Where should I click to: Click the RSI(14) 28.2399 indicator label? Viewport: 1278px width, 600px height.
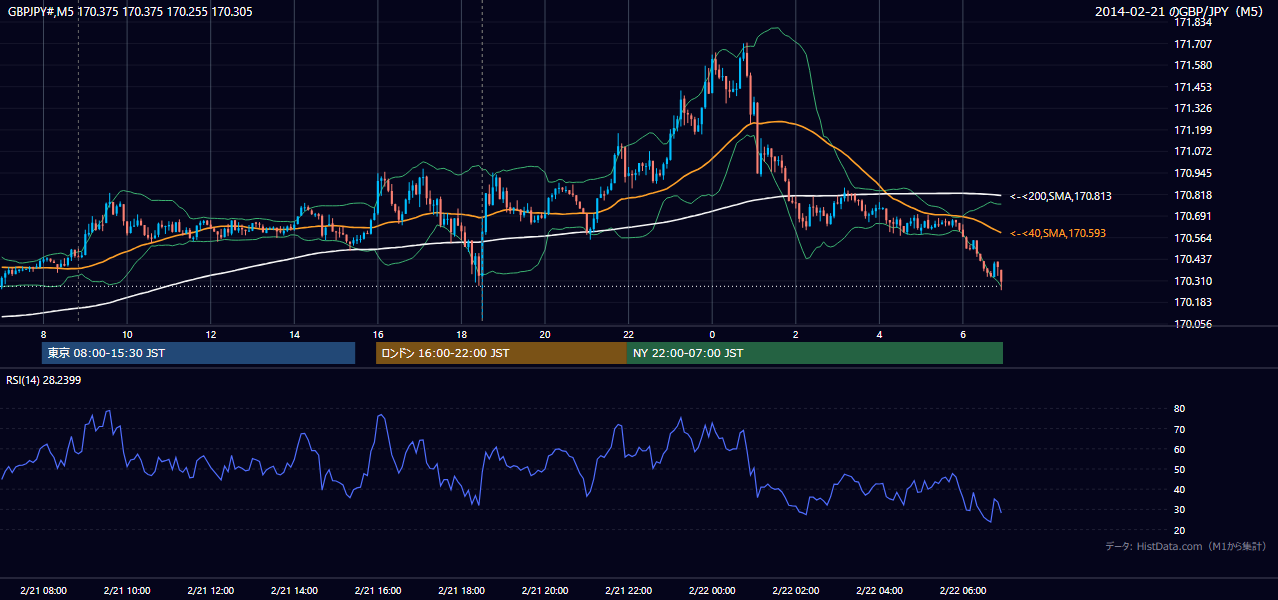(46, 380)
